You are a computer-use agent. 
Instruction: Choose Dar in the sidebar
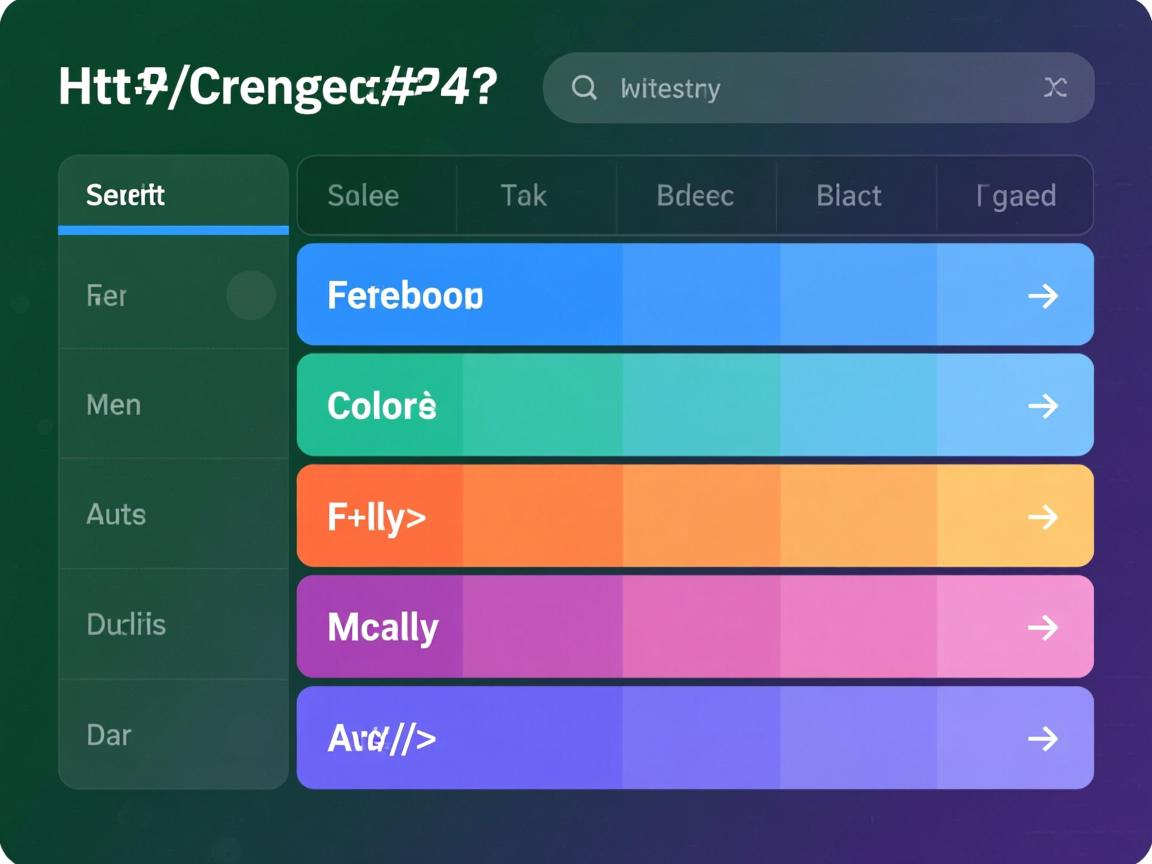point(109,735)
